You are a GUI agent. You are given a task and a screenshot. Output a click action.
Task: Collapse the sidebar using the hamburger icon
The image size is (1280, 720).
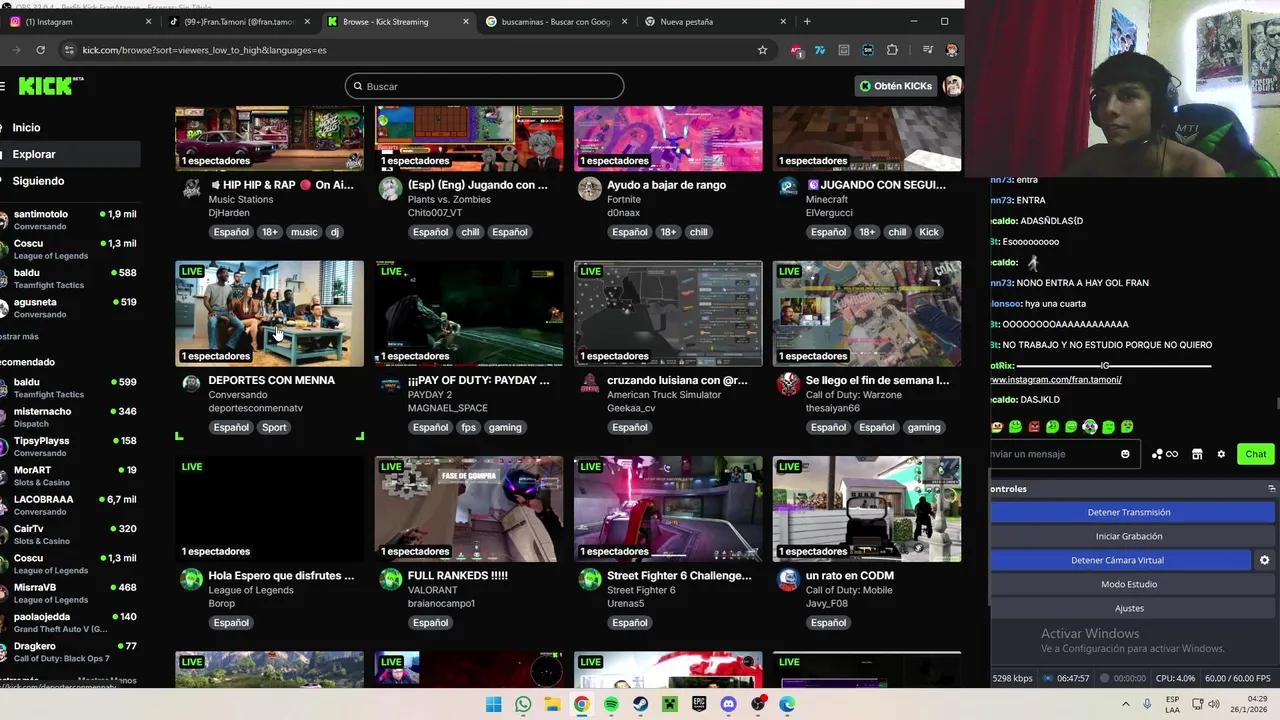[4, 85]
